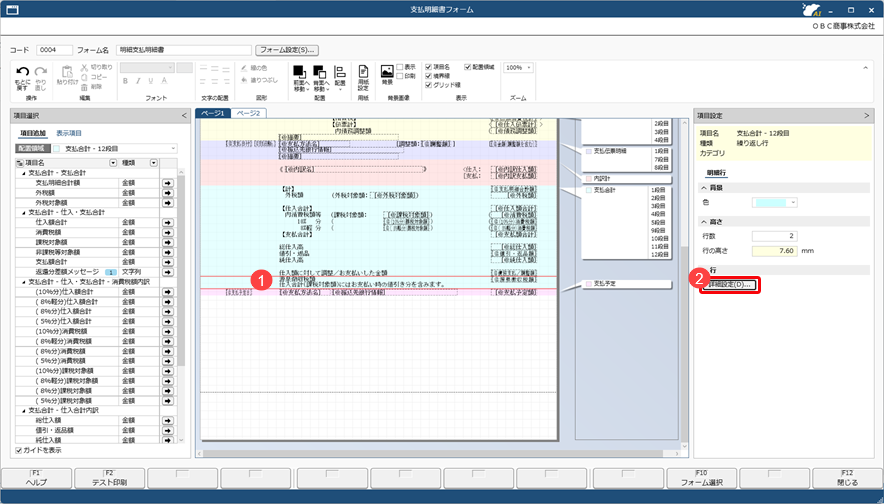This screenshot has height=504, width=884.
Task: Click the F2 テスト印刷 function button
Action: (x=110, y=478)
